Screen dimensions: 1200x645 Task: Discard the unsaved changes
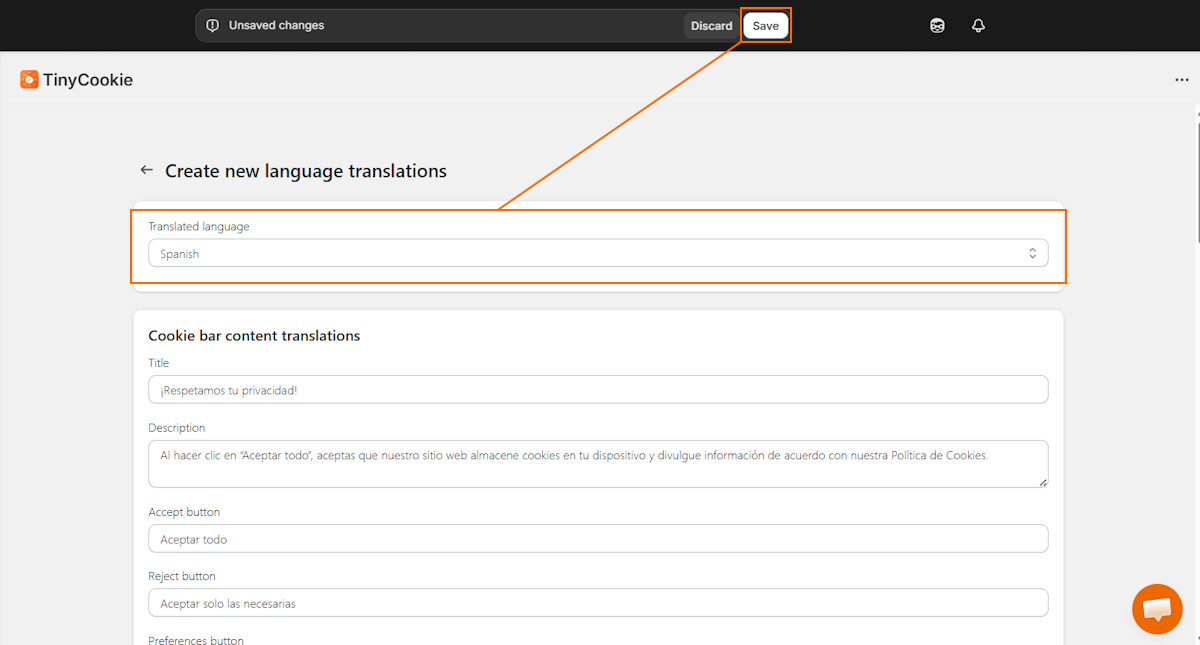click(710, 25)
